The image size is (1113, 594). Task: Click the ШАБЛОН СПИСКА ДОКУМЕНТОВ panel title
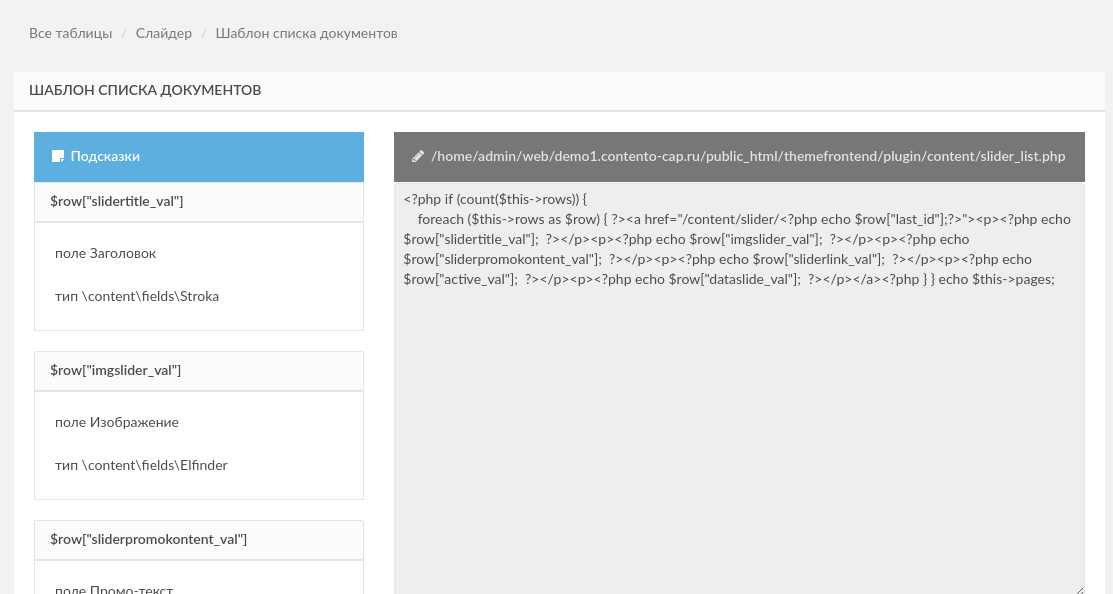145,90
